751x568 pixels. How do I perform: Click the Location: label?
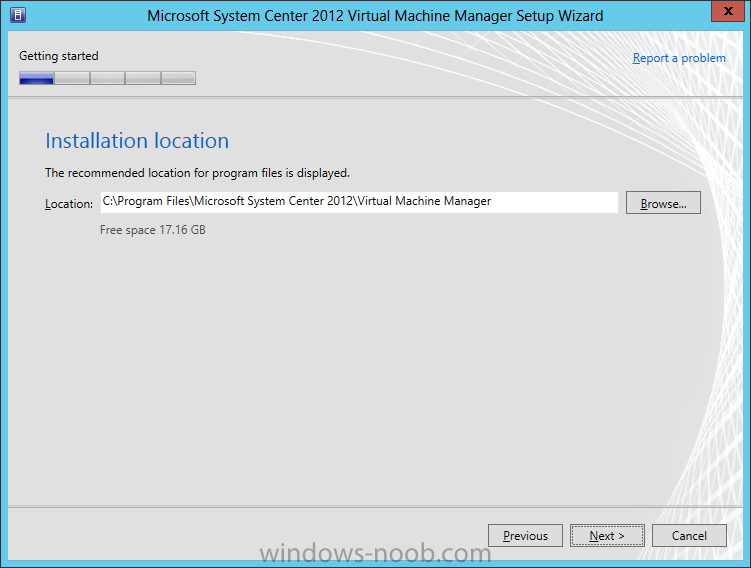(x=69, y=204)
